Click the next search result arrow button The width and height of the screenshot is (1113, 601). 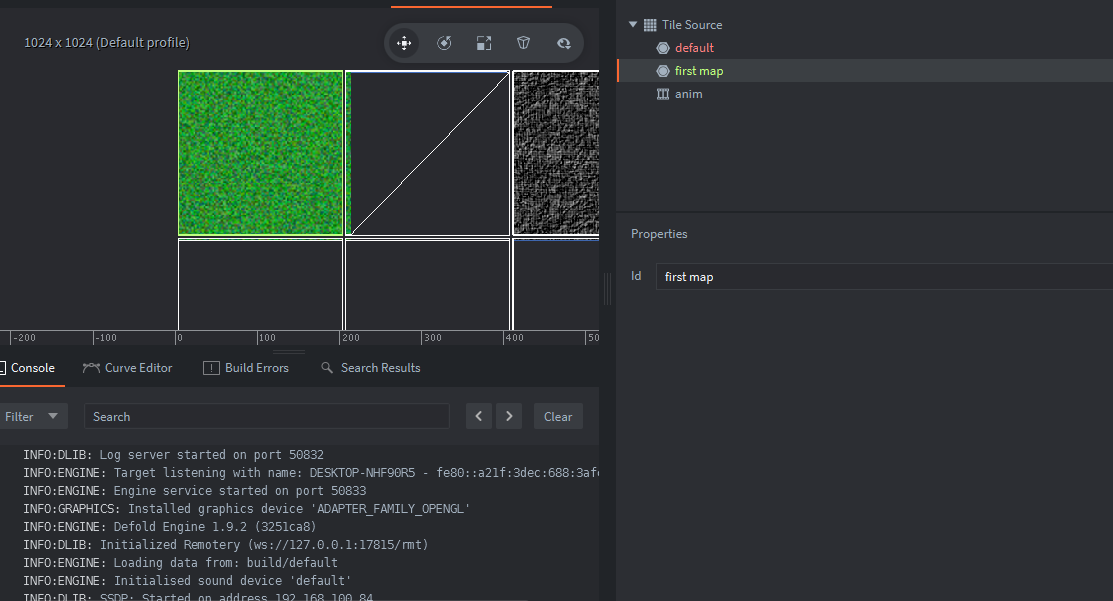pos(509,416)
